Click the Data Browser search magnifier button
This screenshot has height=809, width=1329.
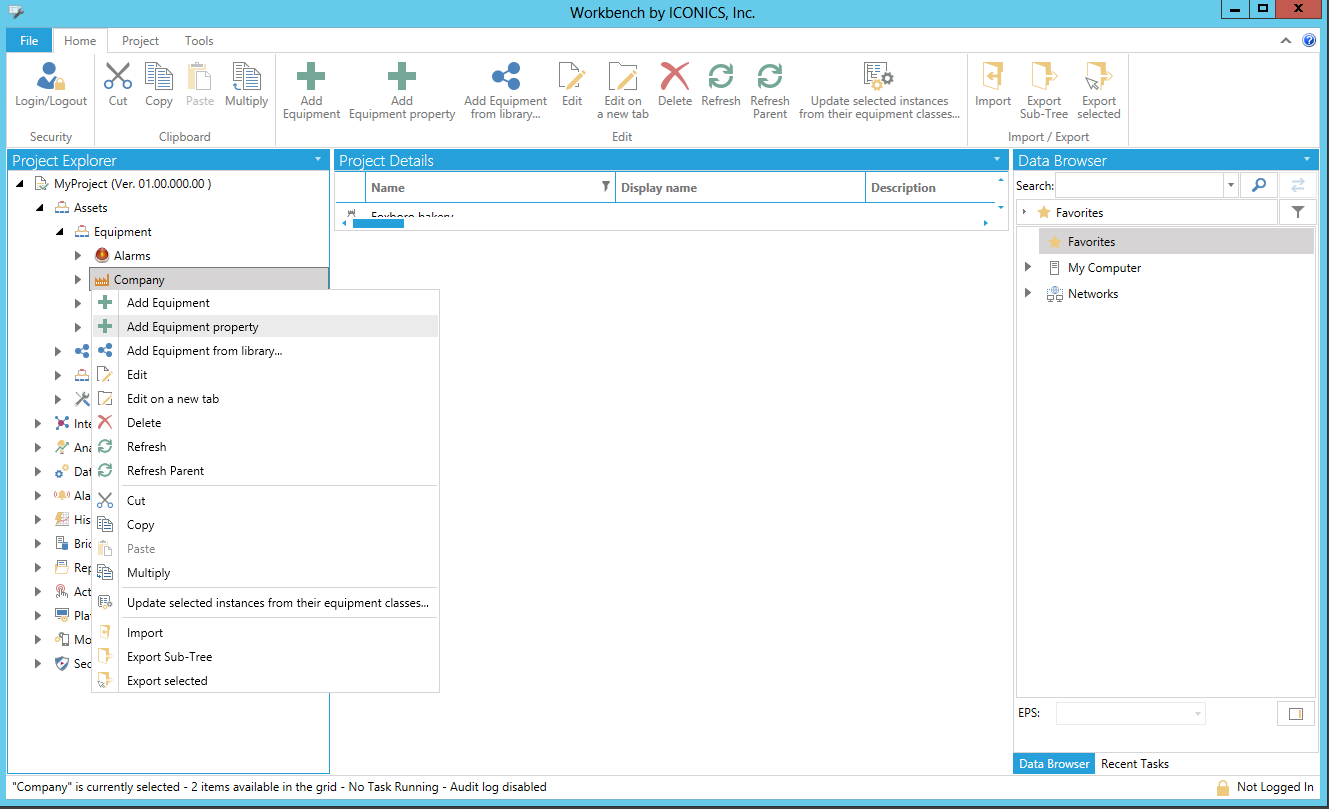coord(1259,185)
